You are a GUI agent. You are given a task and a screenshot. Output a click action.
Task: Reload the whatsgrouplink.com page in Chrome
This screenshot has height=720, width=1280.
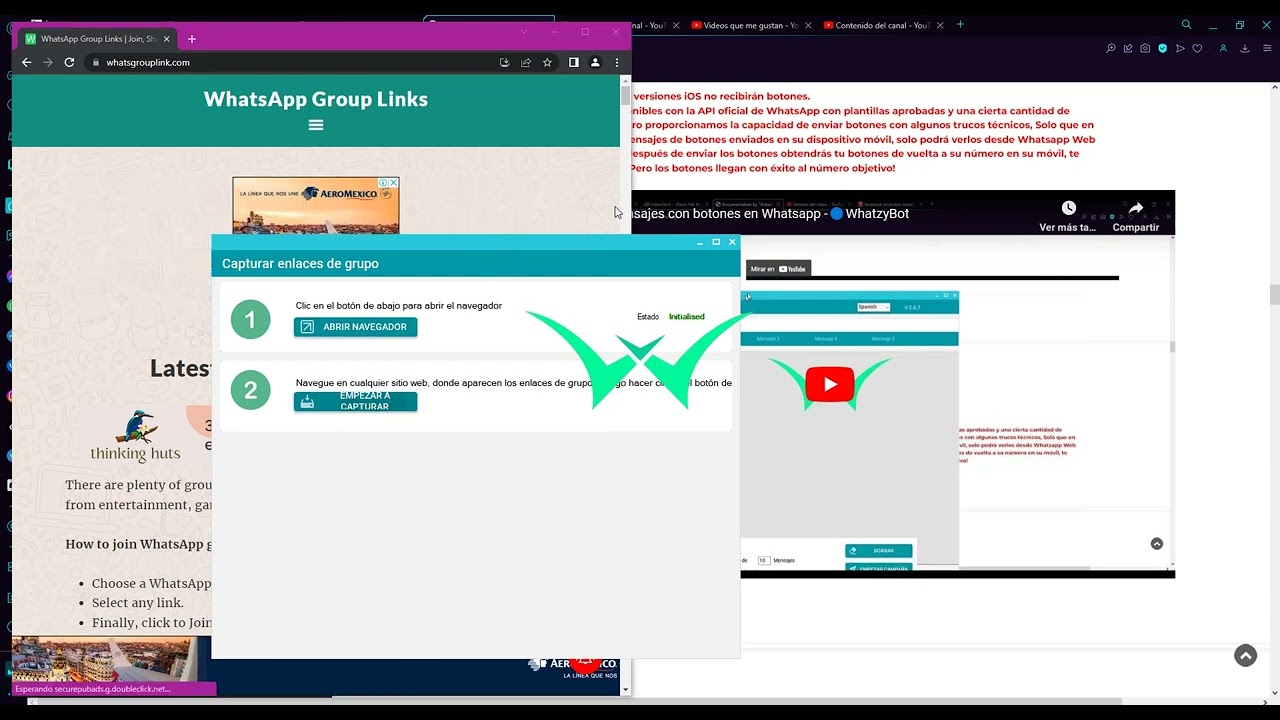[69, 62]
